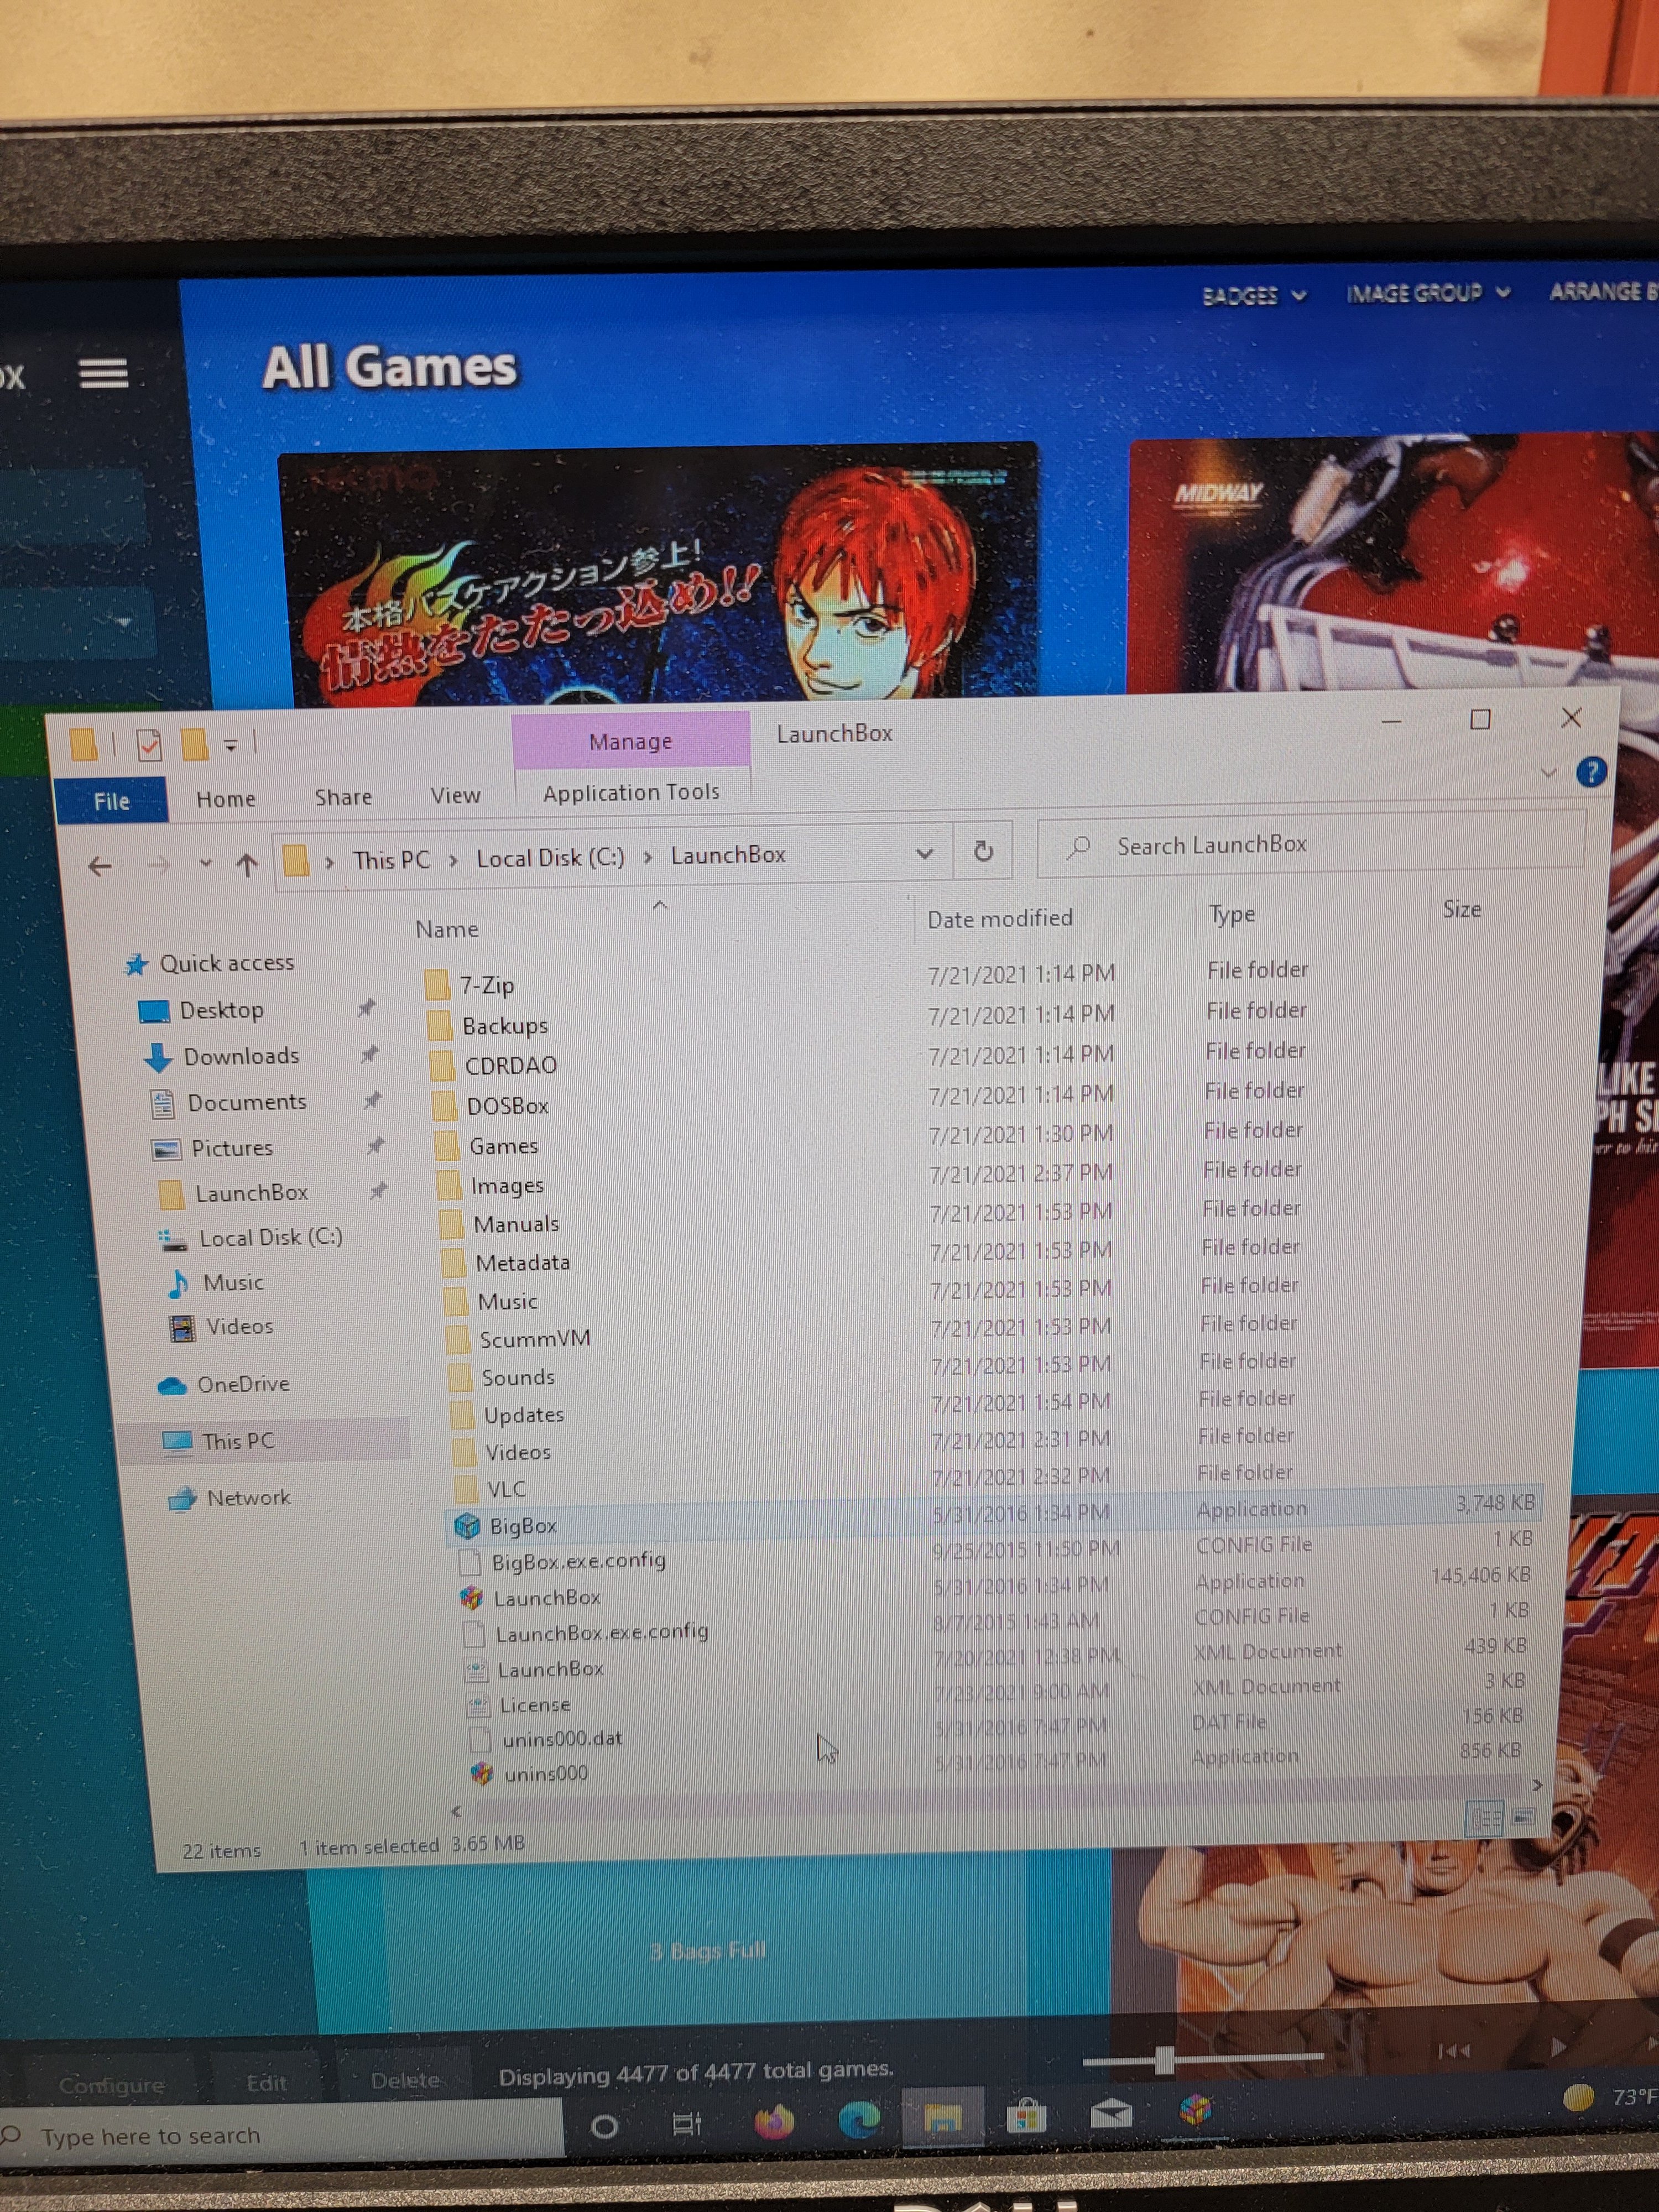Open the address bar history dropdown
The height and width of the screenshot is (2212, 1659).
[x=924, y=853]
